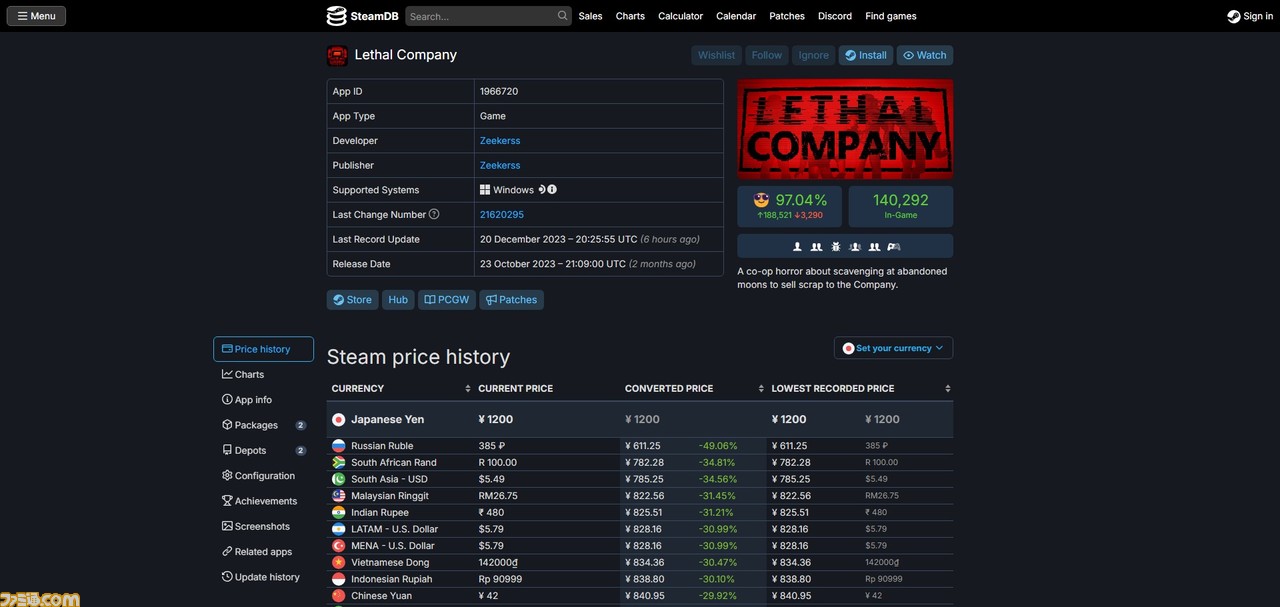
Task: Switch to the App info tab
Action: [x=263, y=400]
